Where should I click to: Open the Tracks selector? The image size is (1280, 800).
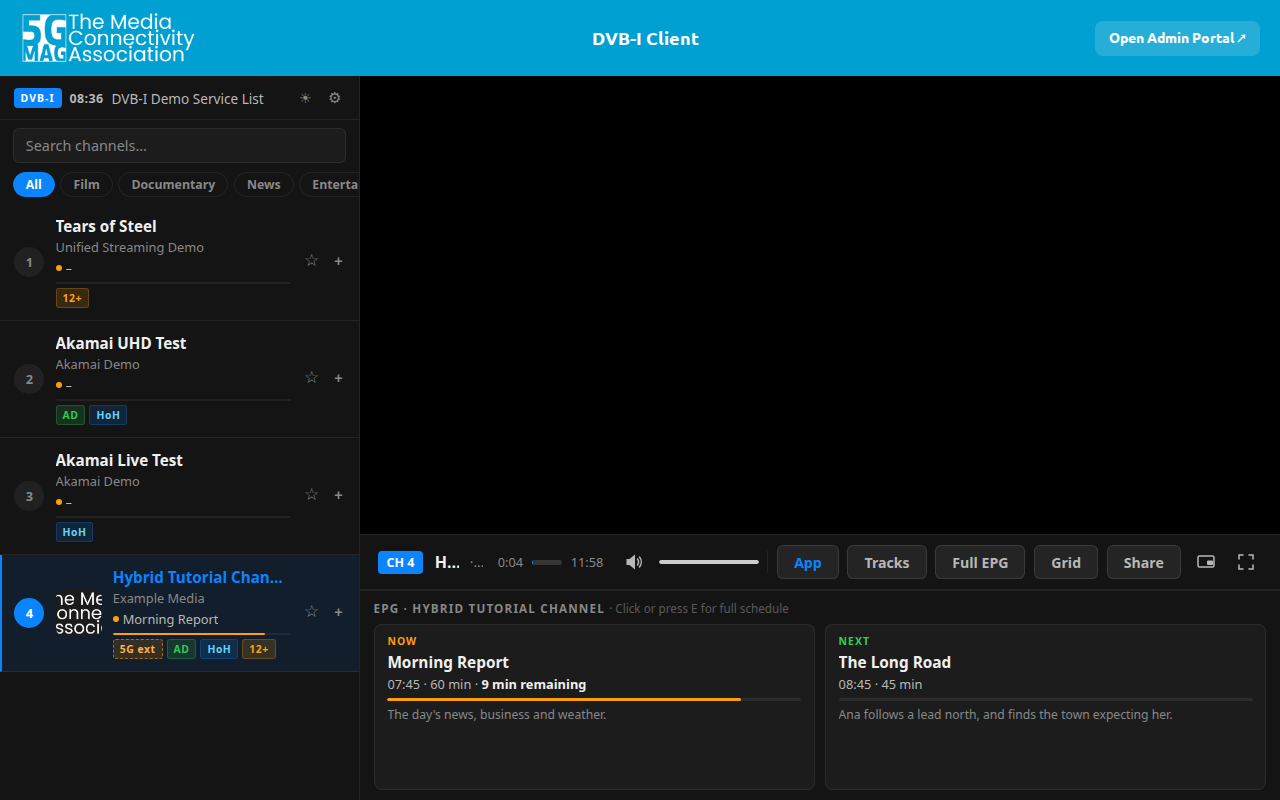pyautogui.click(x=887, y=562)
